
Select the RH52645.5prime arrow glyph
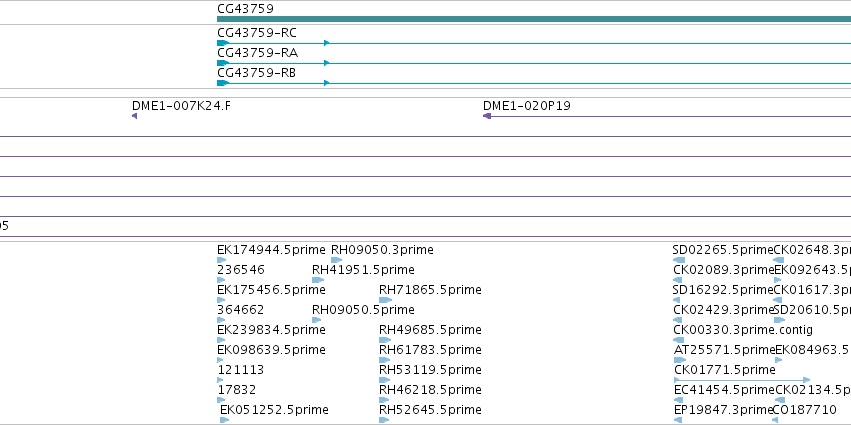pos(384,420)
